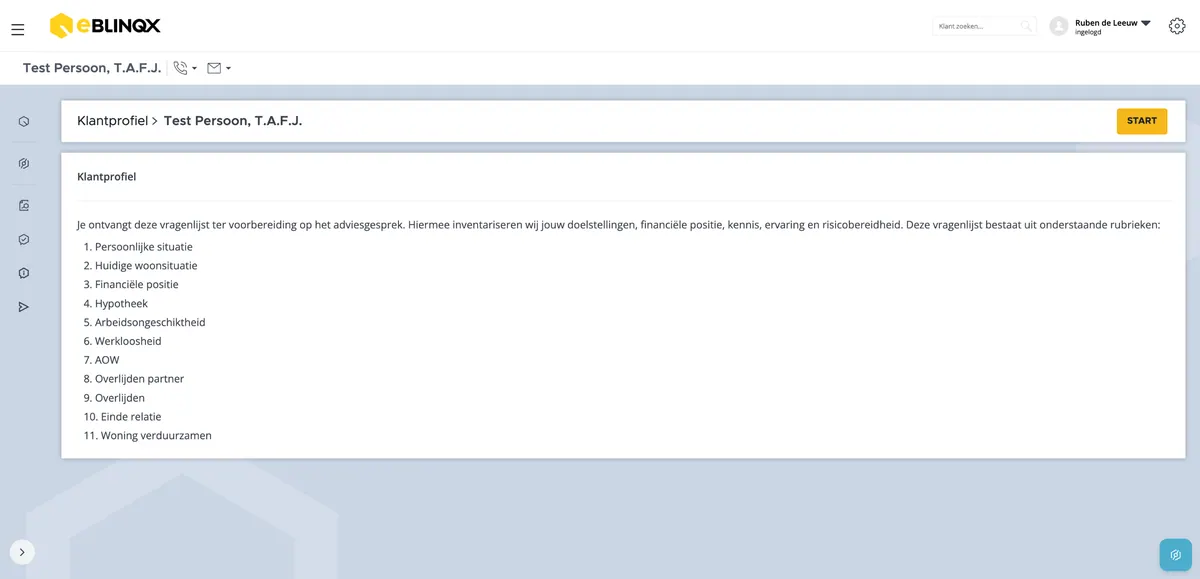Image resolution: width=1200 pixels, height=579 pixels.
Task: Click the 'Persoonlijke situatie' list item
Action: pyautogui.click(x=144, y=247)
